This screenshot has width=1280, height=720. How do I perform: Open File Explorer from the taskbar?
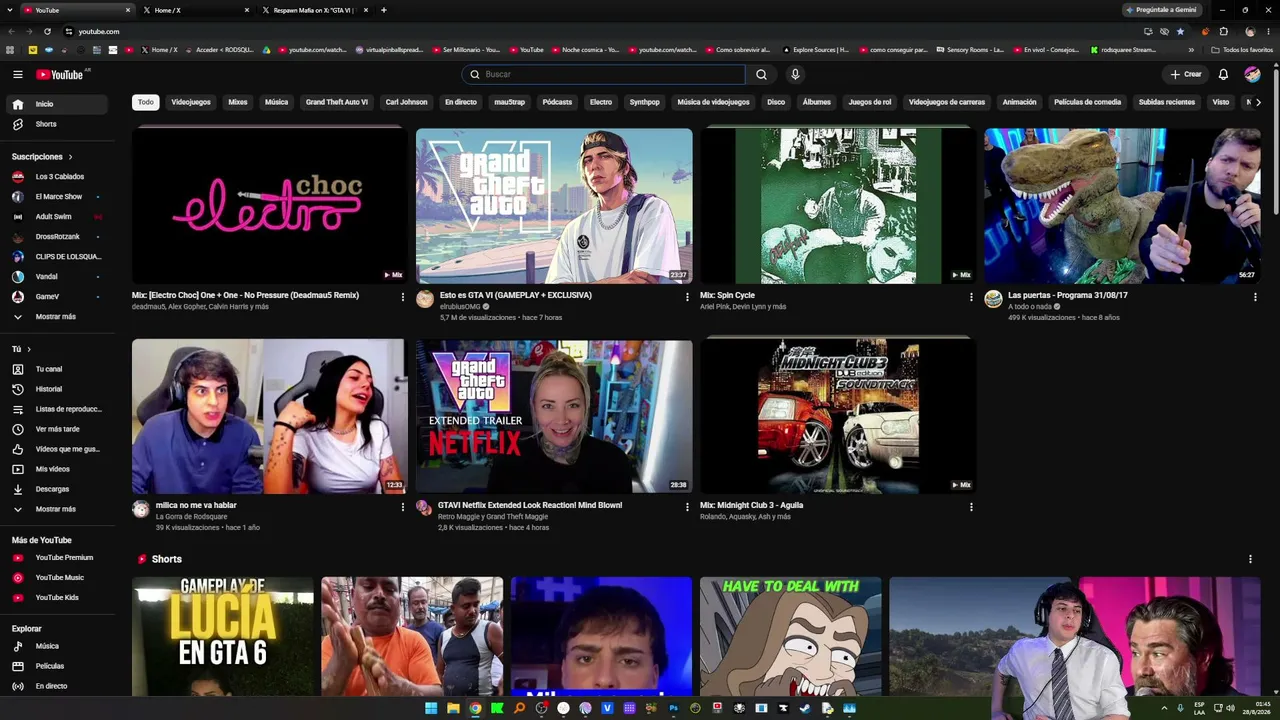[x=453, y=708]
